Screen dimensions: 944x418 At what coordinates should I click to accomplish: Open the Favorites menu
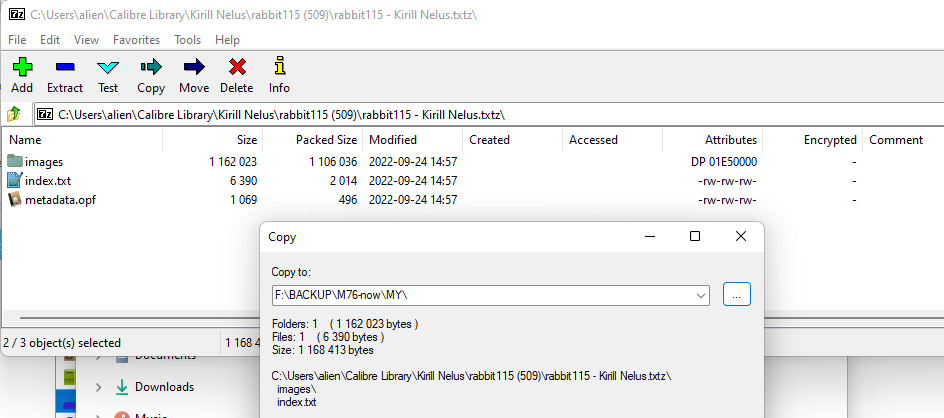137,40
